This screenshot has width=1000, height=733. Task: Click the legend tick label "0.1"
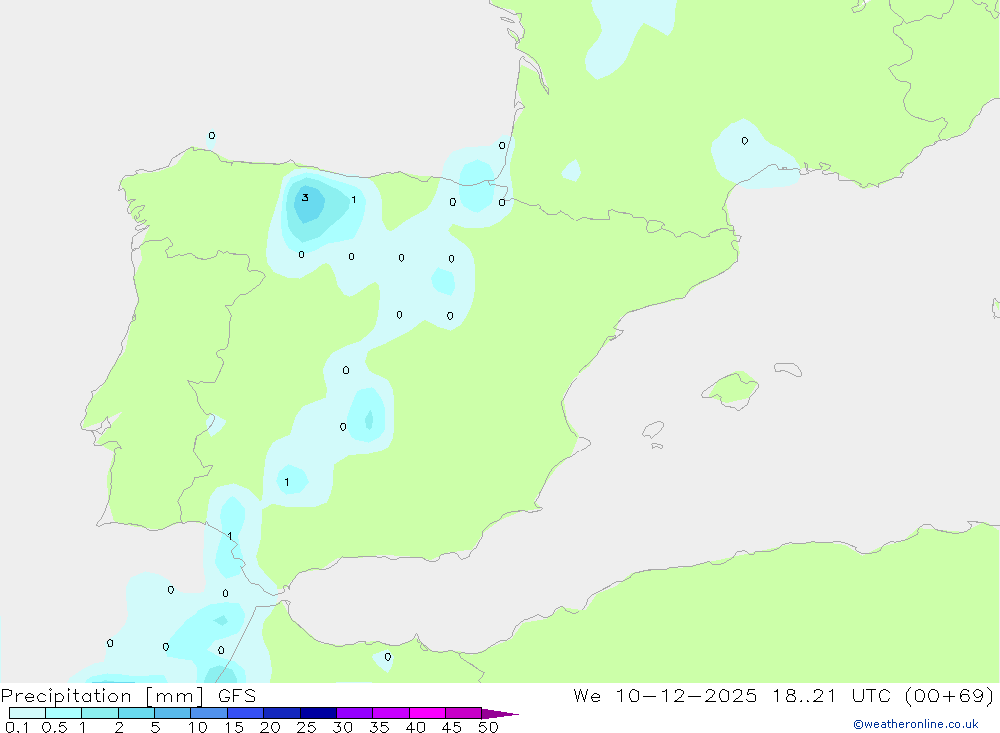[17, 727]
